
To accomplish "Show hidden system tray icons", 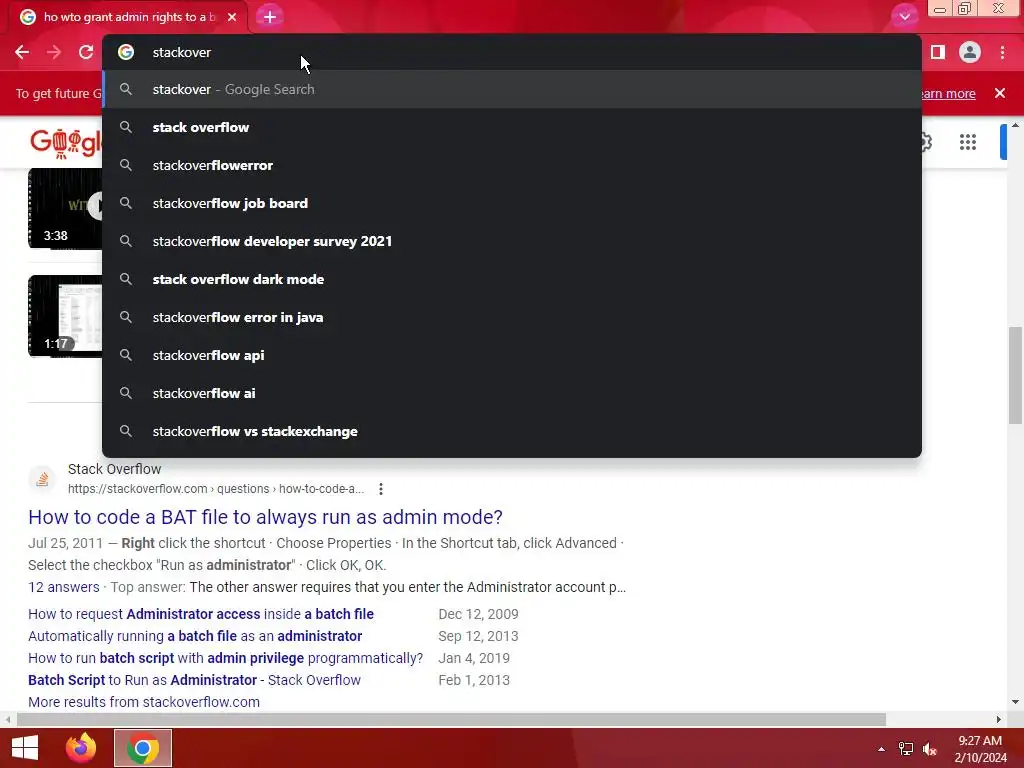I will coord(881,749).
